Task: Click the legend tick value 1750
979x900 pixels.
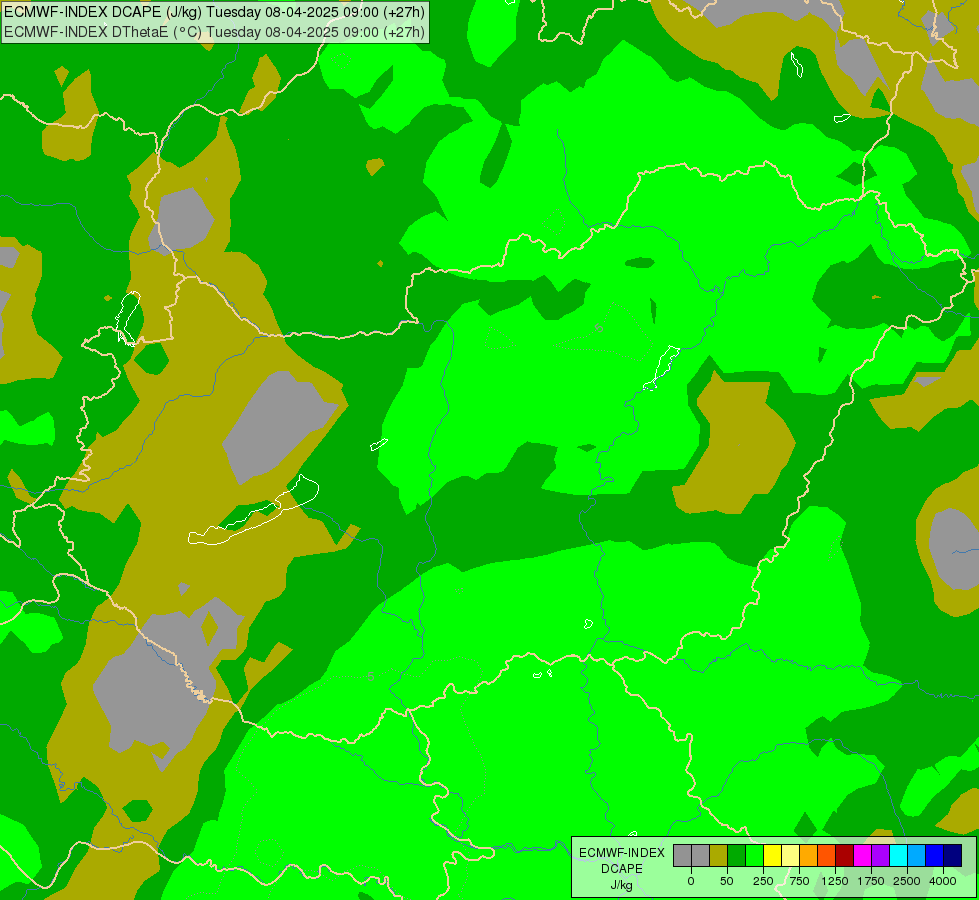Action: point(871,881)
